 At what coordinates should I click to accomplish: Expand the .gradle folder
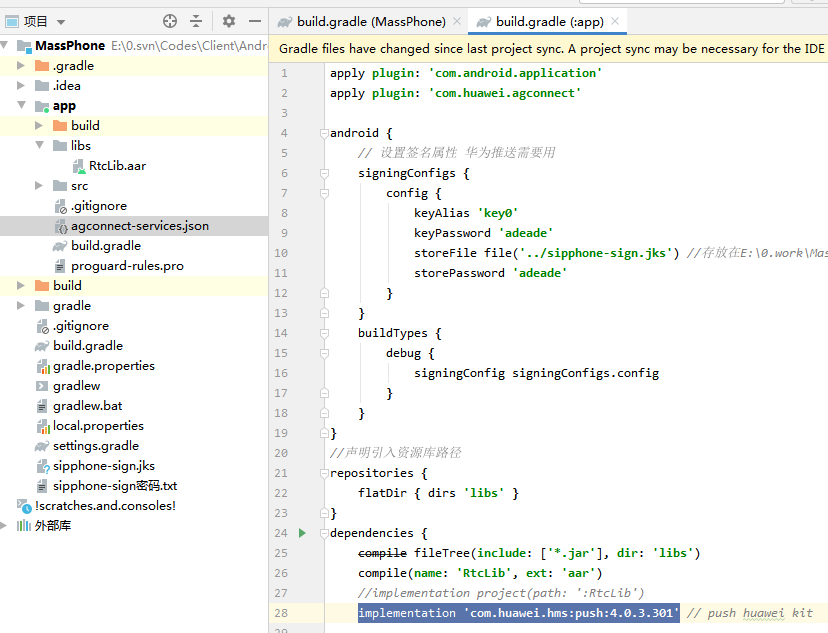[x=21, y=65]
